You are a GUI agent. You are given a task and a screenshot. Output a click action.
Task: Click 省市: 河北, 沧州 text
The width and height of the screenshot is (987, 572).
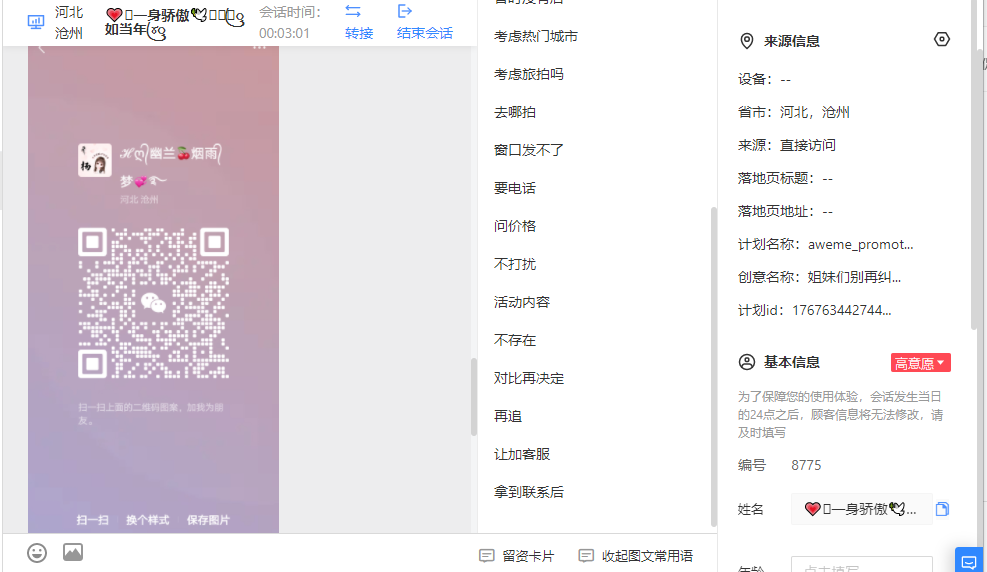tap(794, 113)
